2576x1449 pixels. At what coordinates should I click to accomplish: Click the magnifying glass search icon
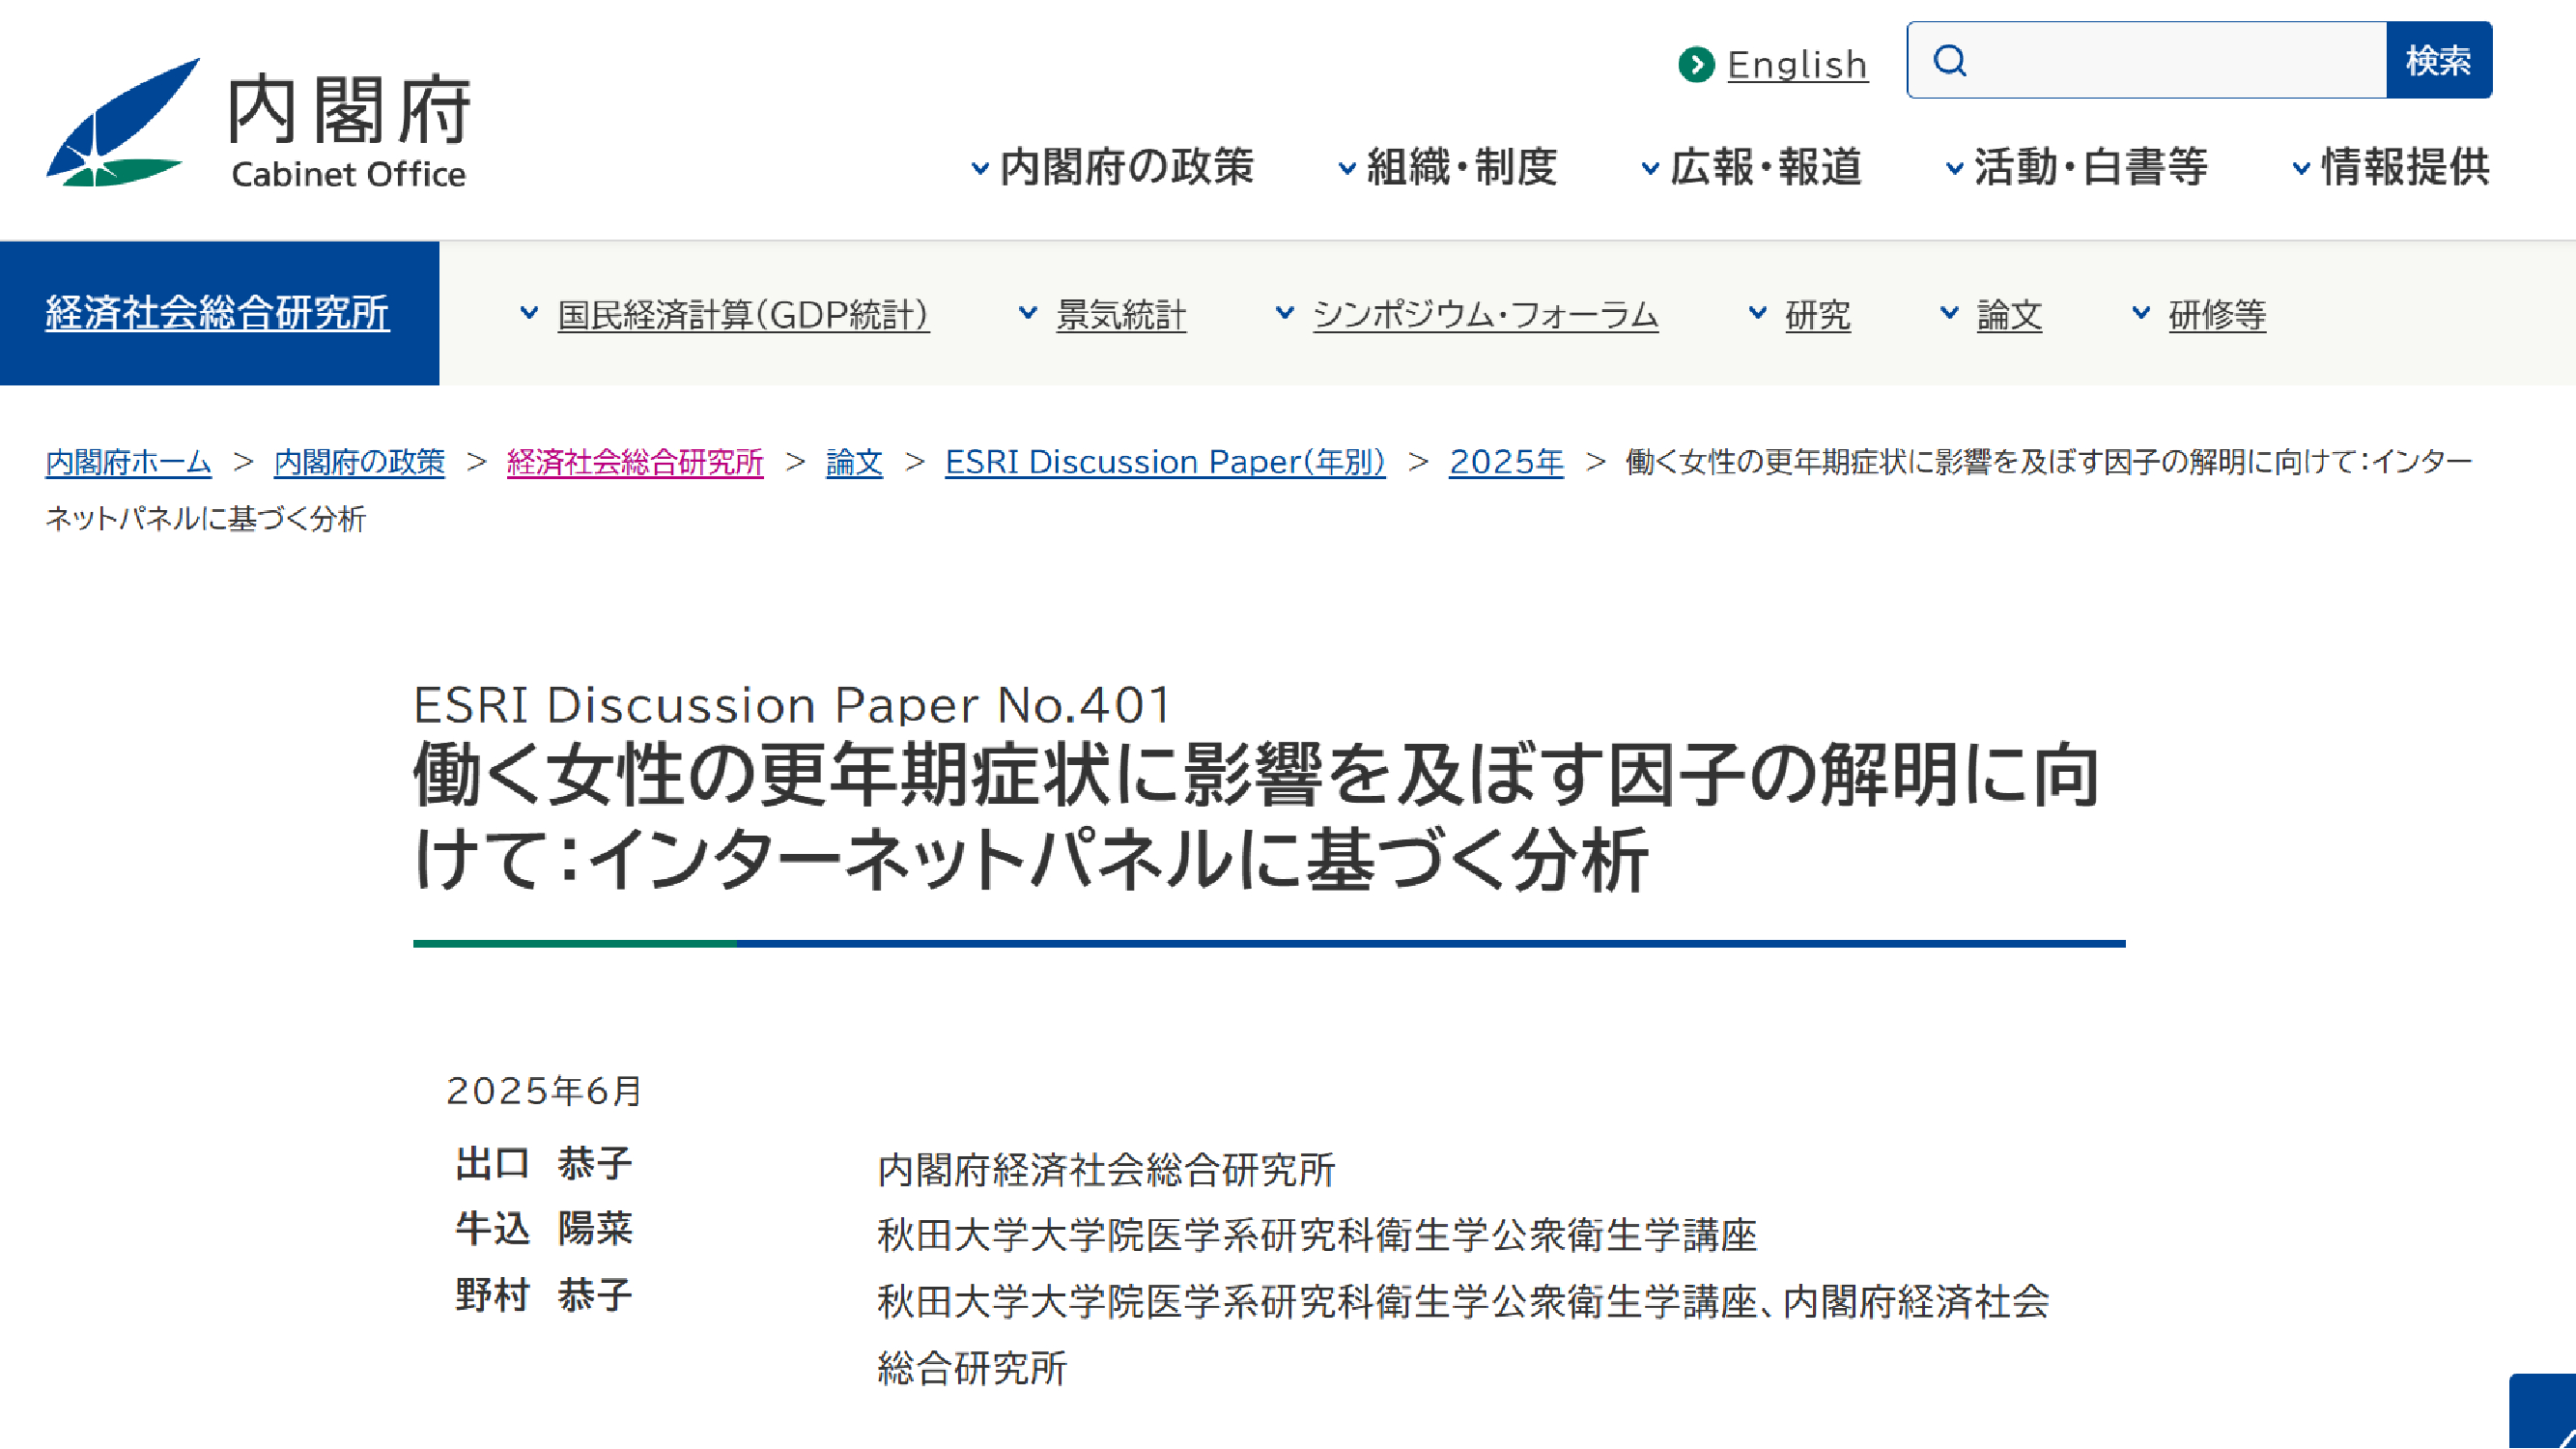tap(1949, 61)
